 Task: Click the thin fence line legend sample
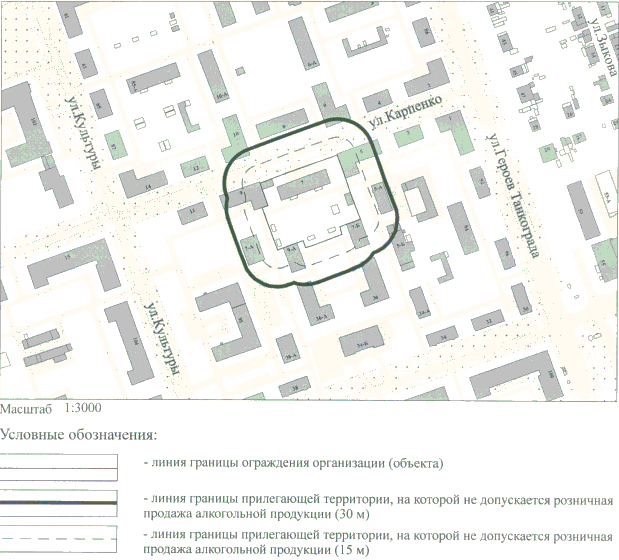[x=60, y=464]
